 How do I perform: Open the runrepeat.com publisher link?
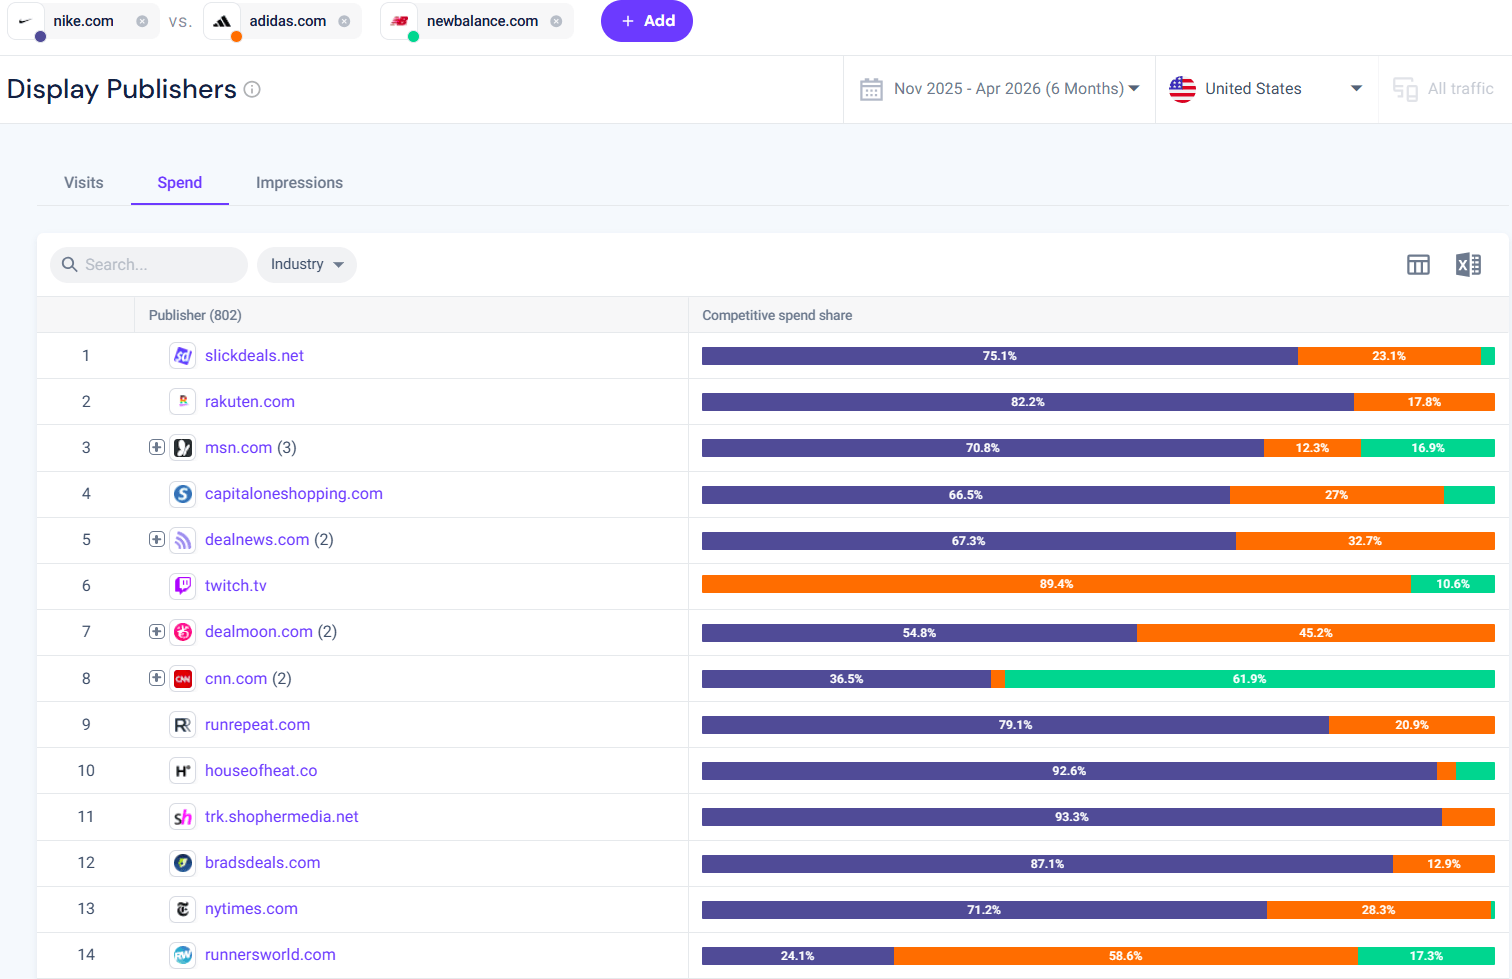257,725
